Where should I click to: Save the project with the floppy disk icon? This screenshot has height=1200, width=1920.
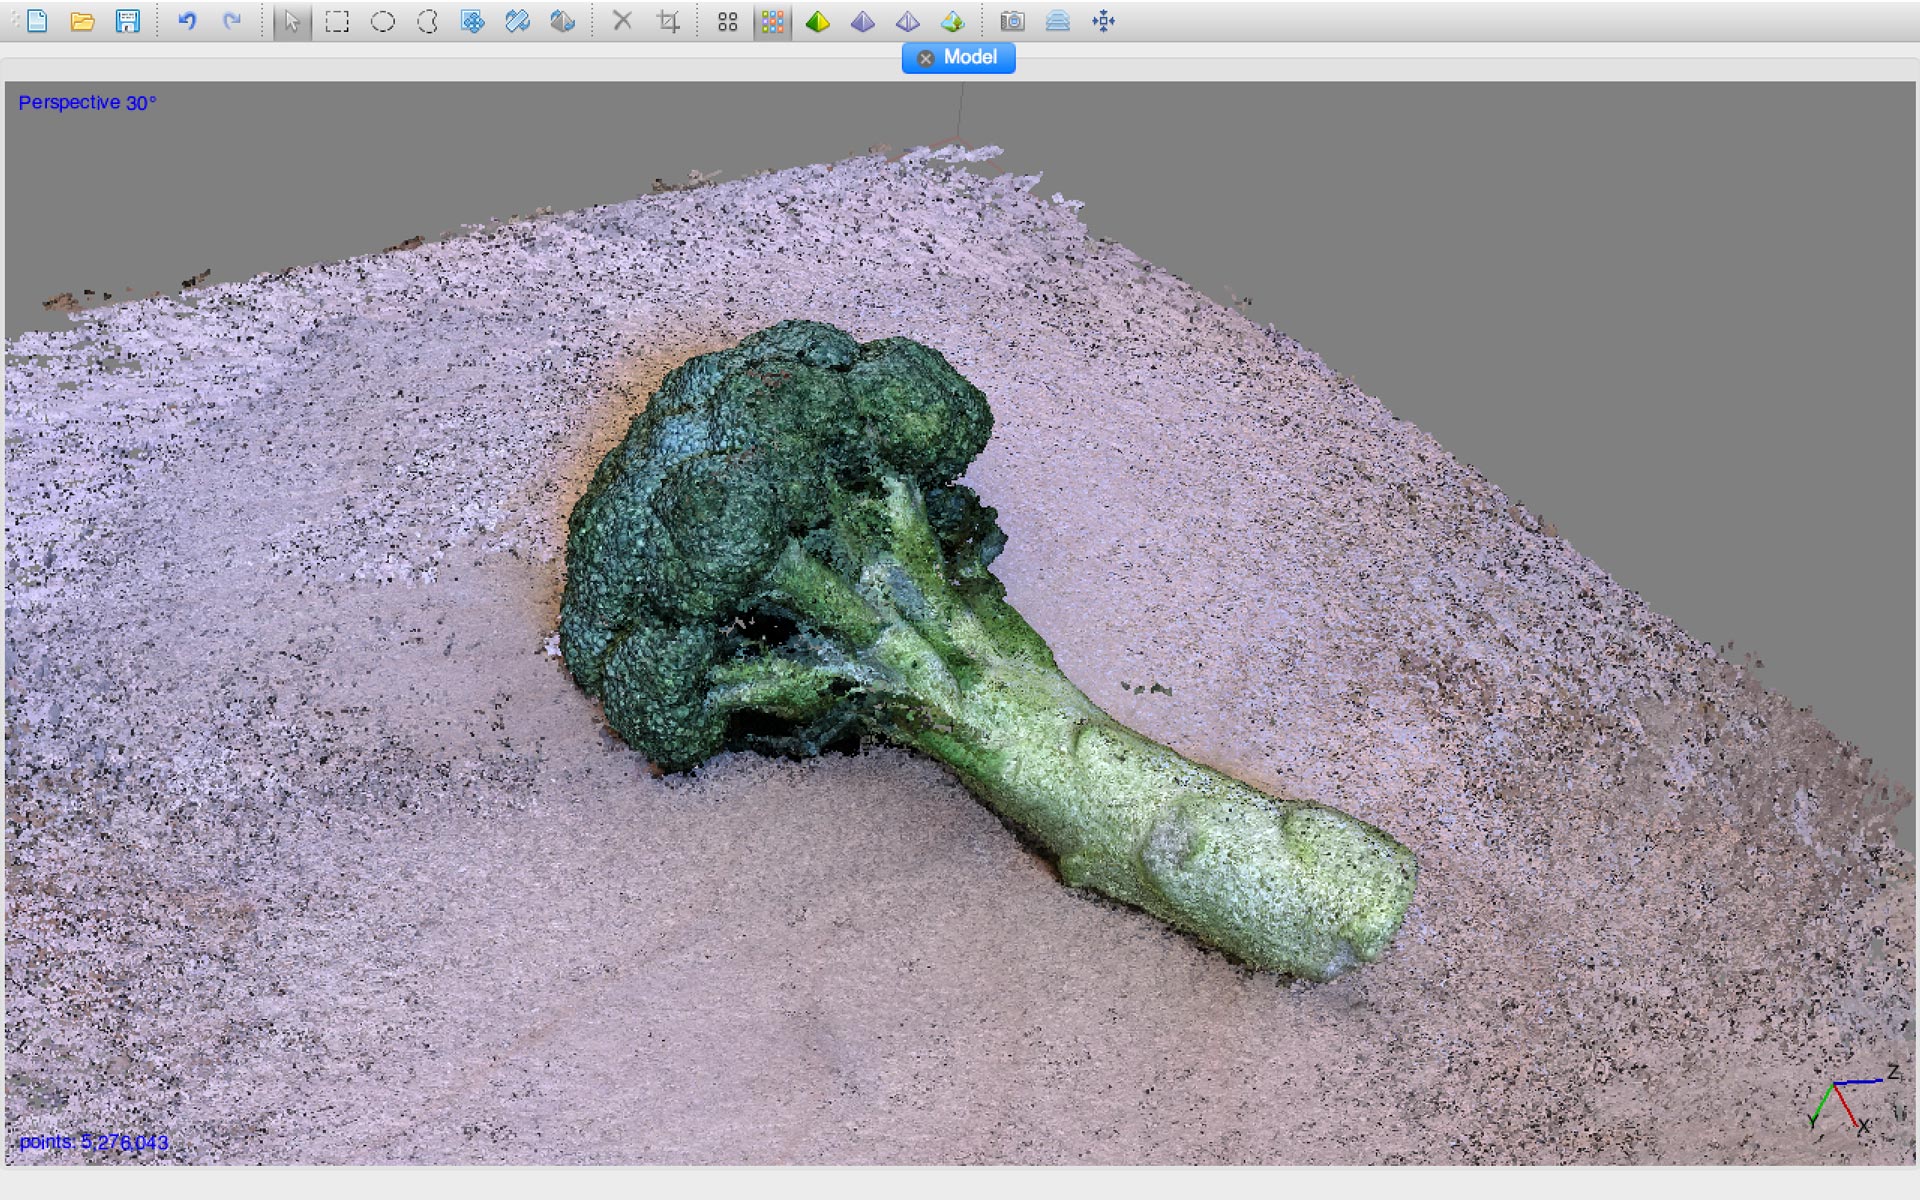pyautogui.click(x=128, y=21)
